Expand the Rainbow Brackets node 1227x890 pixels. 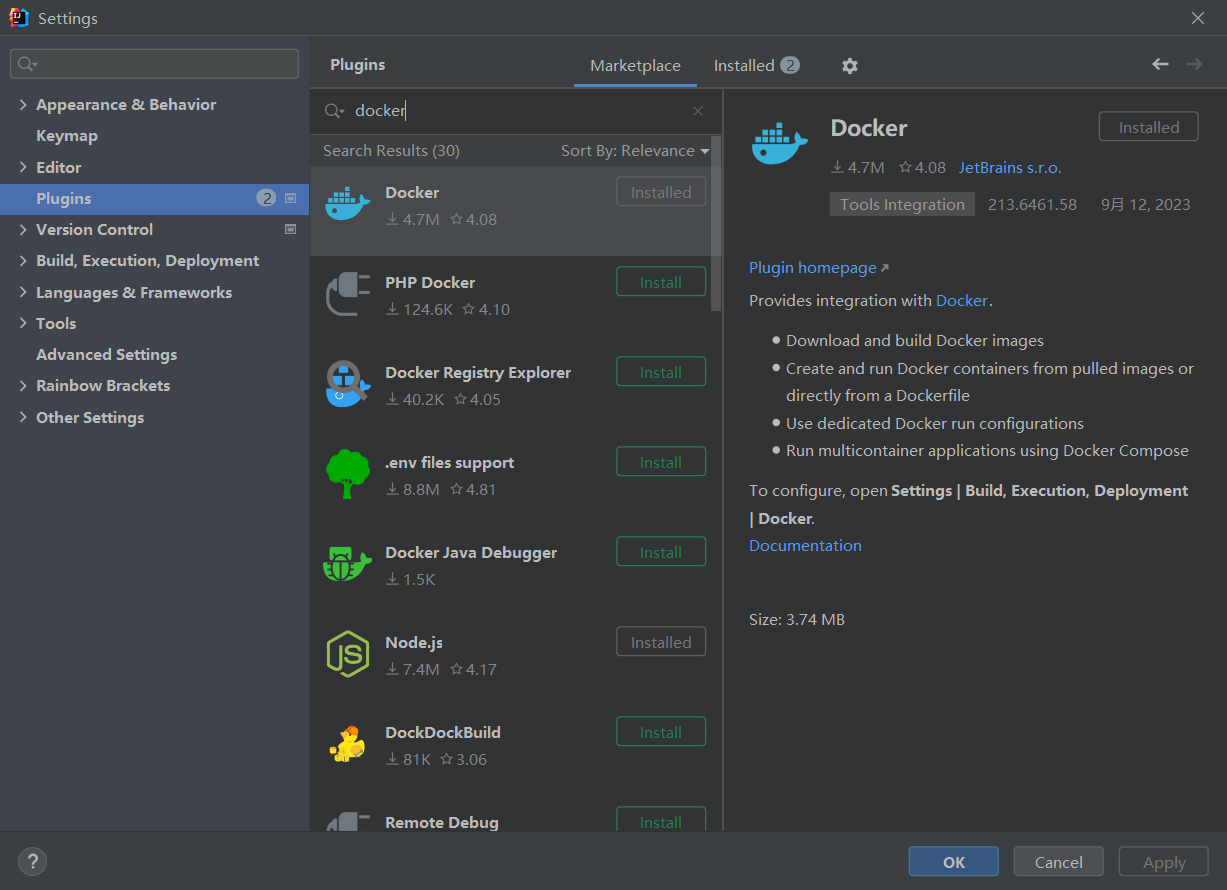click(x=23, y=385)
